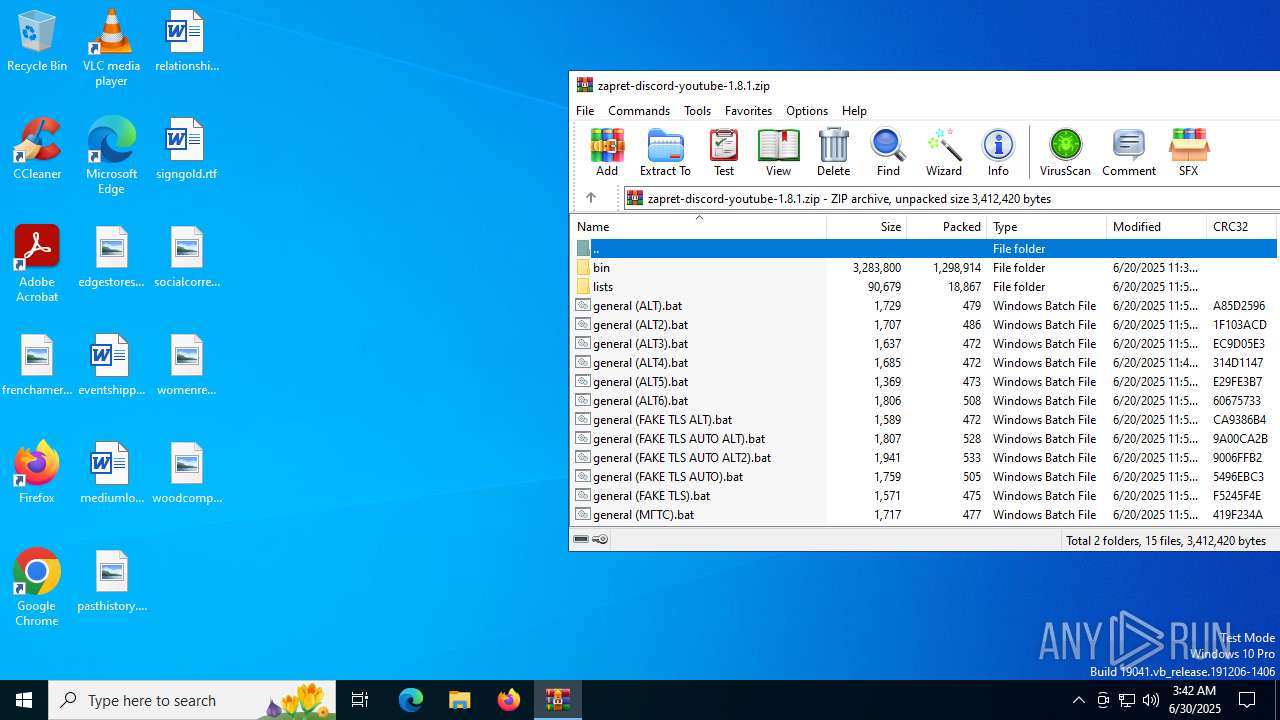
Task: Select the lists folder row
Action: (x=924, y=287)
